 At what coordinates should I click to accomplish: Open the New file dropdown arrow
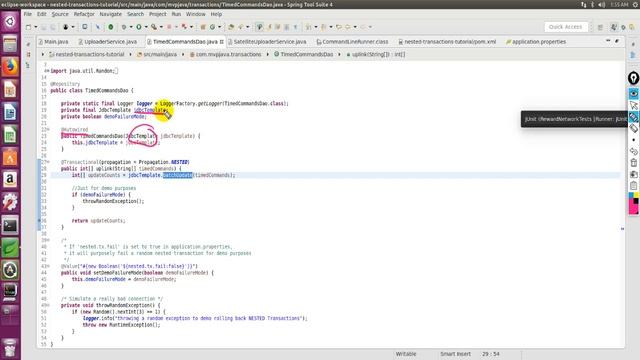36,27
